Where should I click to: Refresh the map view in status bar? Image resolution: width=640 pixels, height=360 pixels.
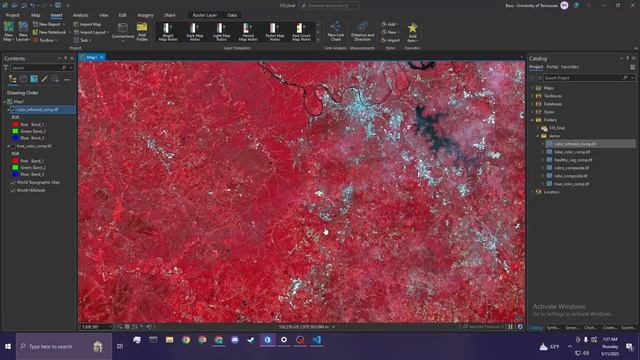click(520, 327)
